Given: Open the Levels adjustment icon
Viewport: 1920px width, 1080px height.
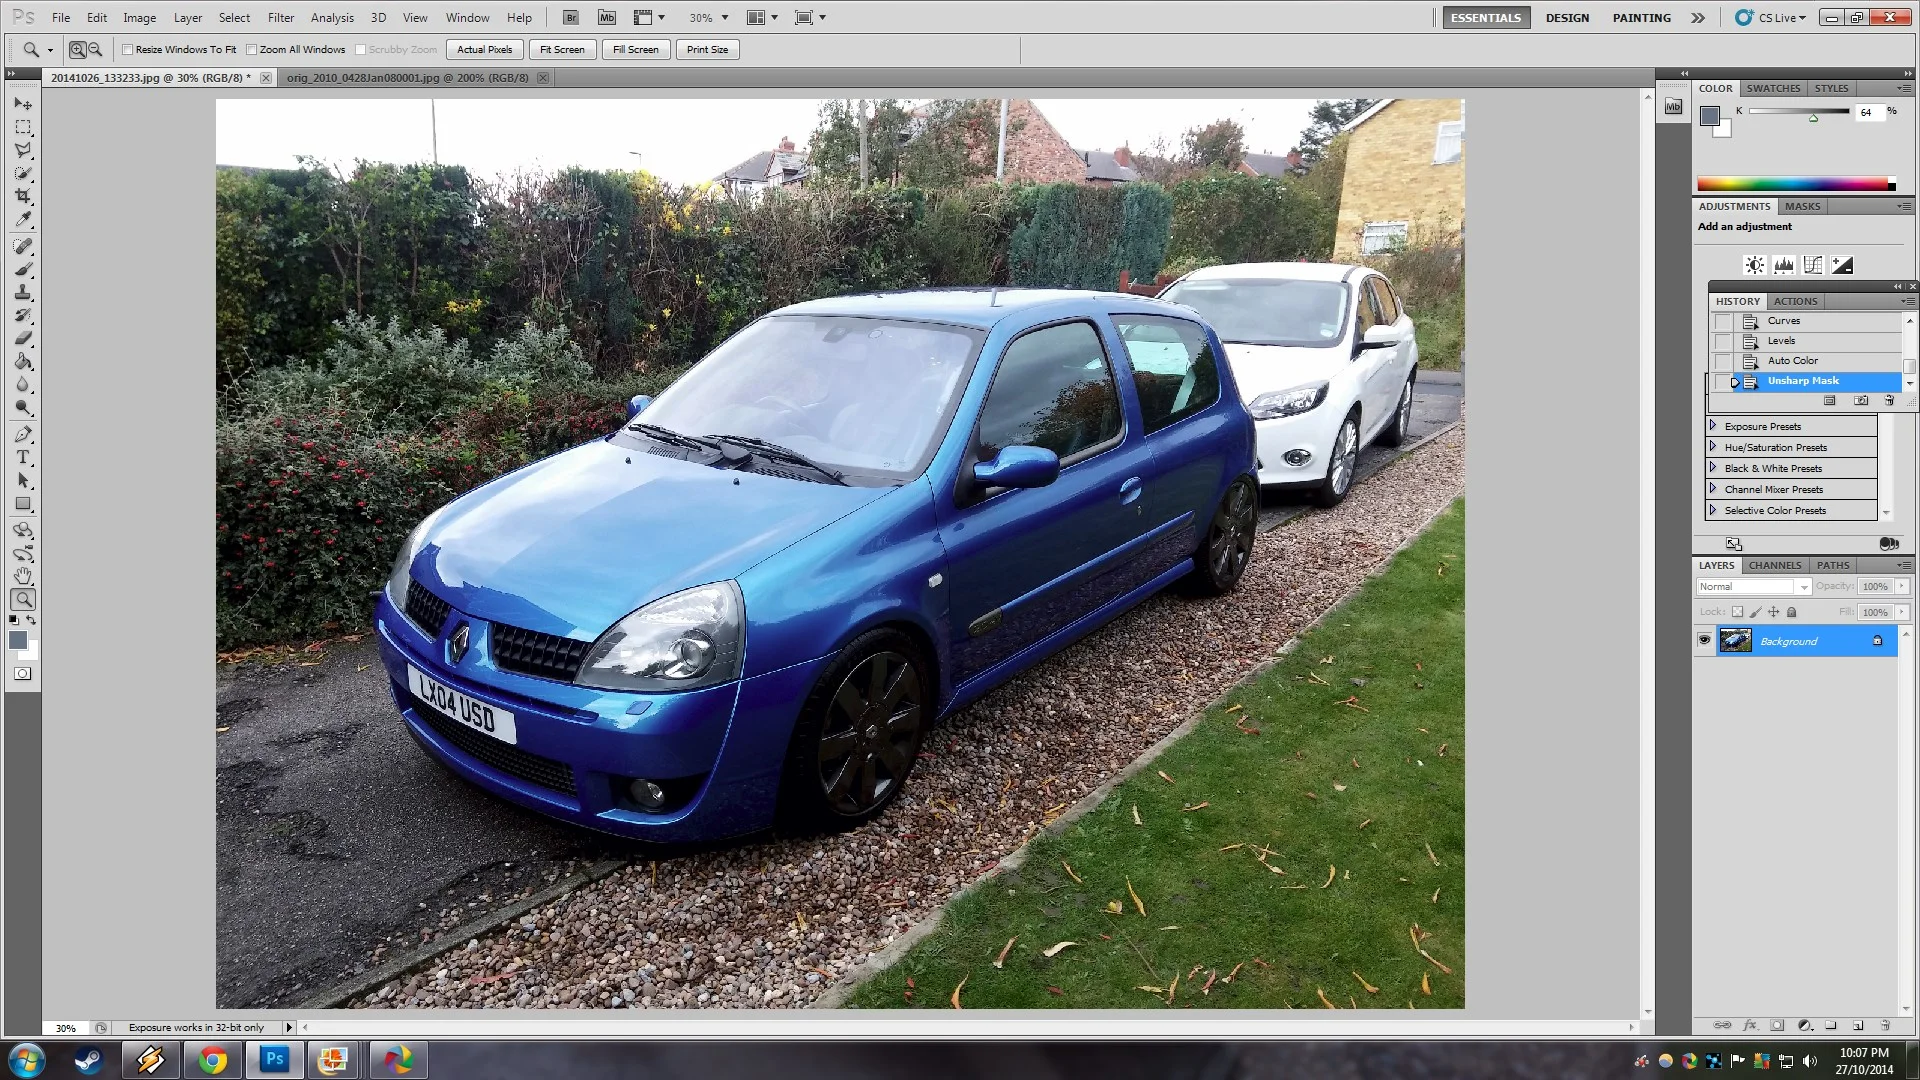Looking at the screenshot, I should (x=1784, y=265).
